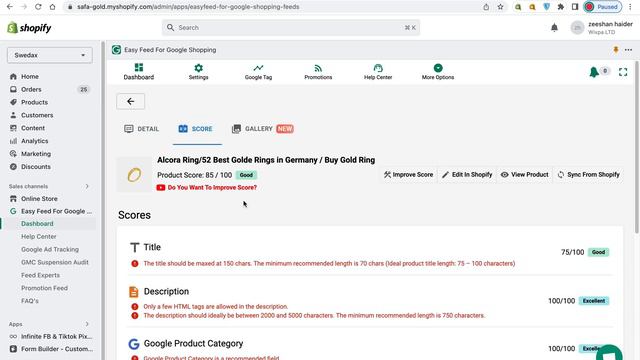Open FAQ's sidebar item
Screen dimensions: 640x360
point(30,301)
